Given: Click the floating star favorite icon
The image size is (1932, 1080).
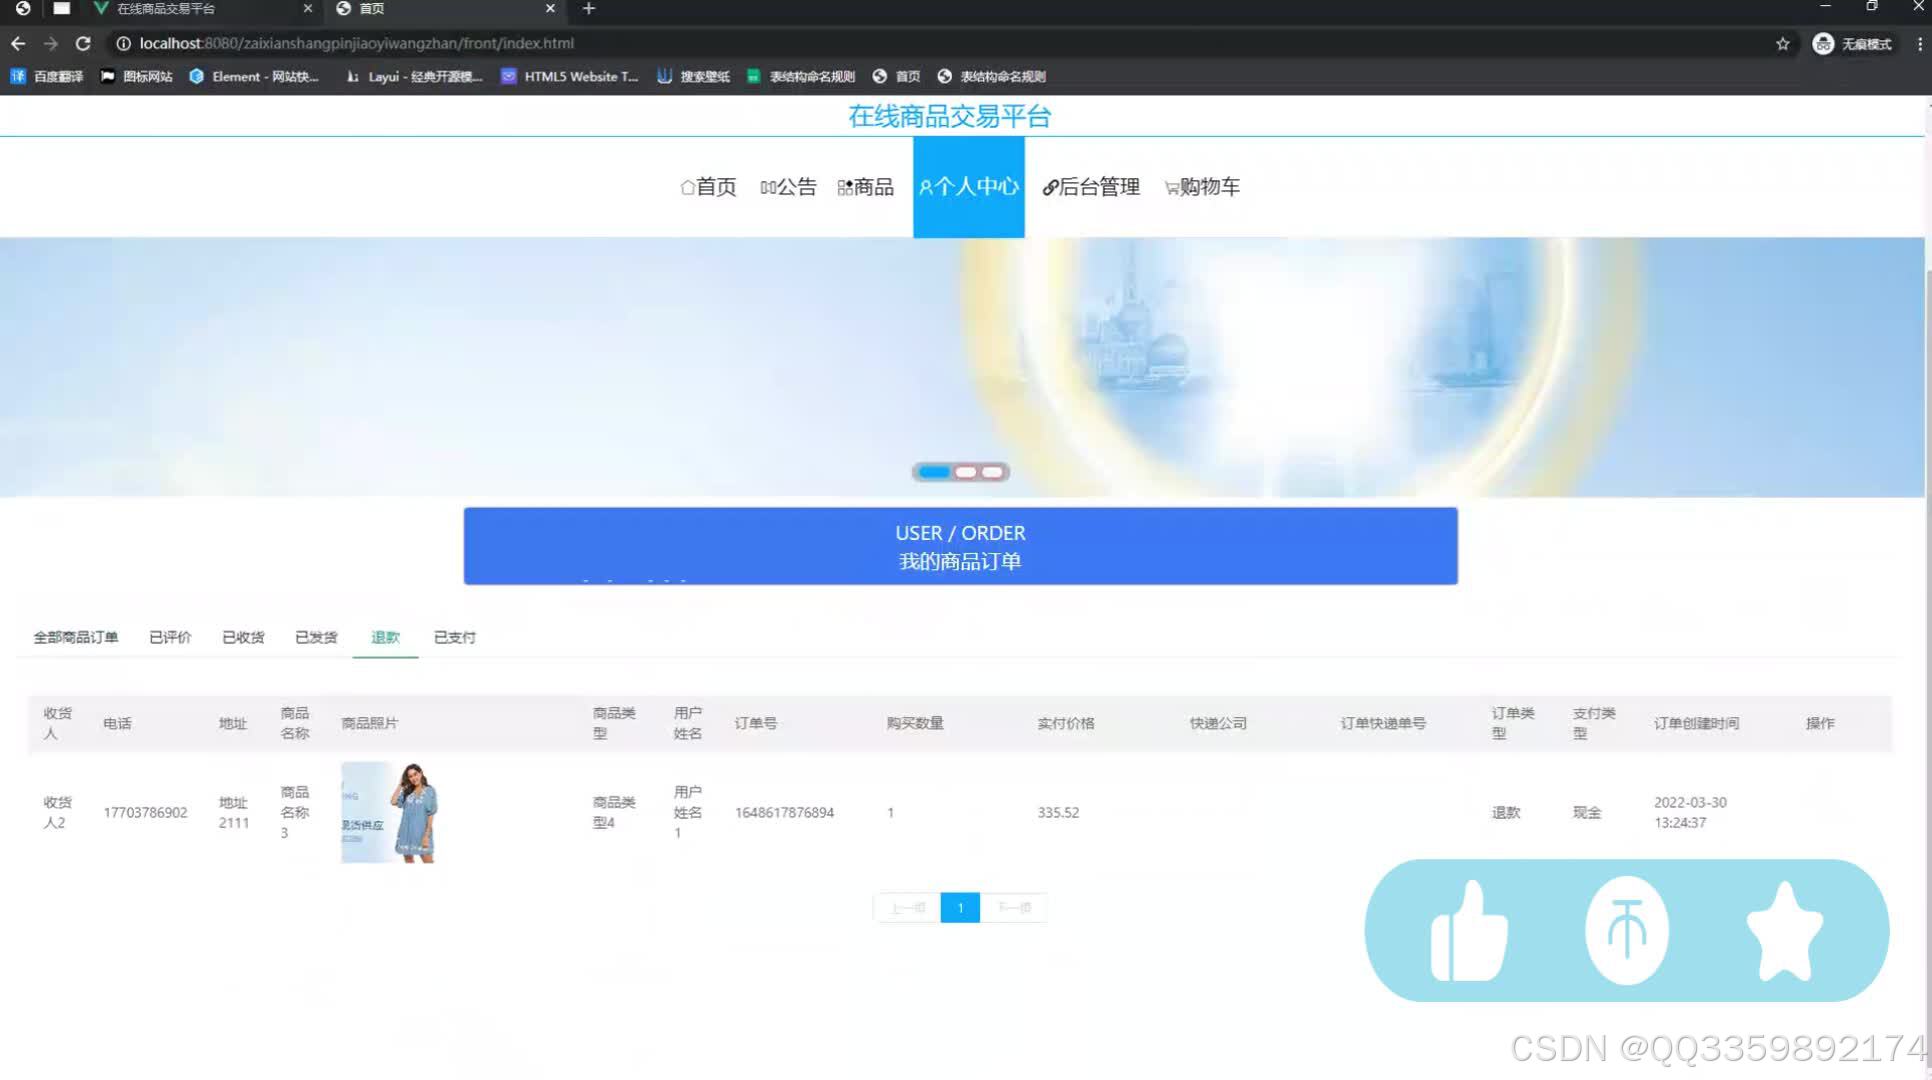Looking at the screenshot, I should point(1785,930).
